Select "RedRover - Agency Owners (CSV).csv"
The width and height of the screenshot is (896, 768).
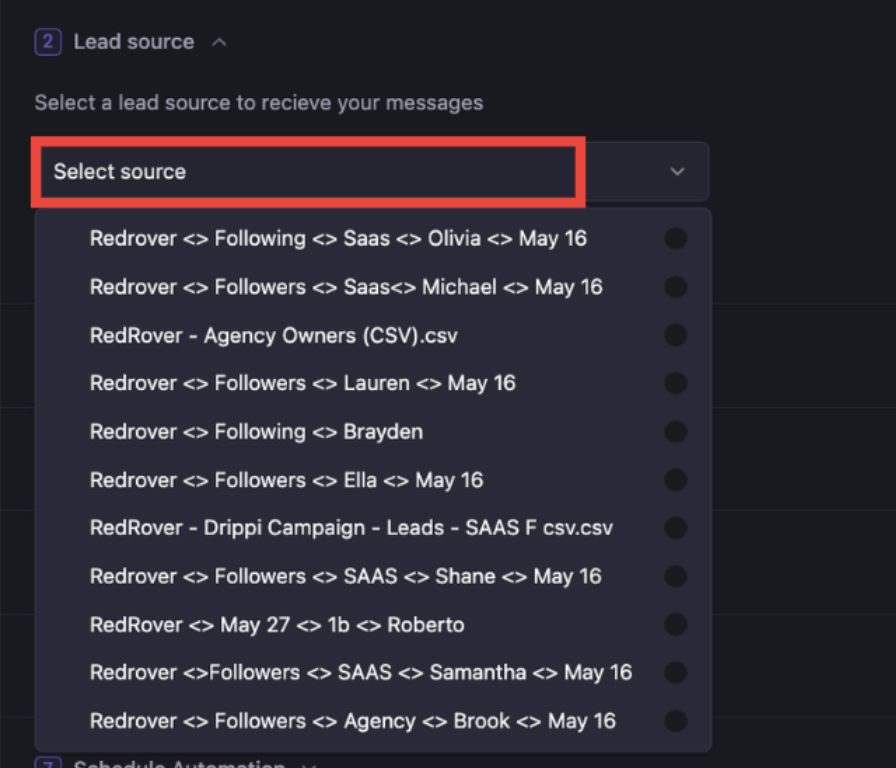(x=274, y=335)
